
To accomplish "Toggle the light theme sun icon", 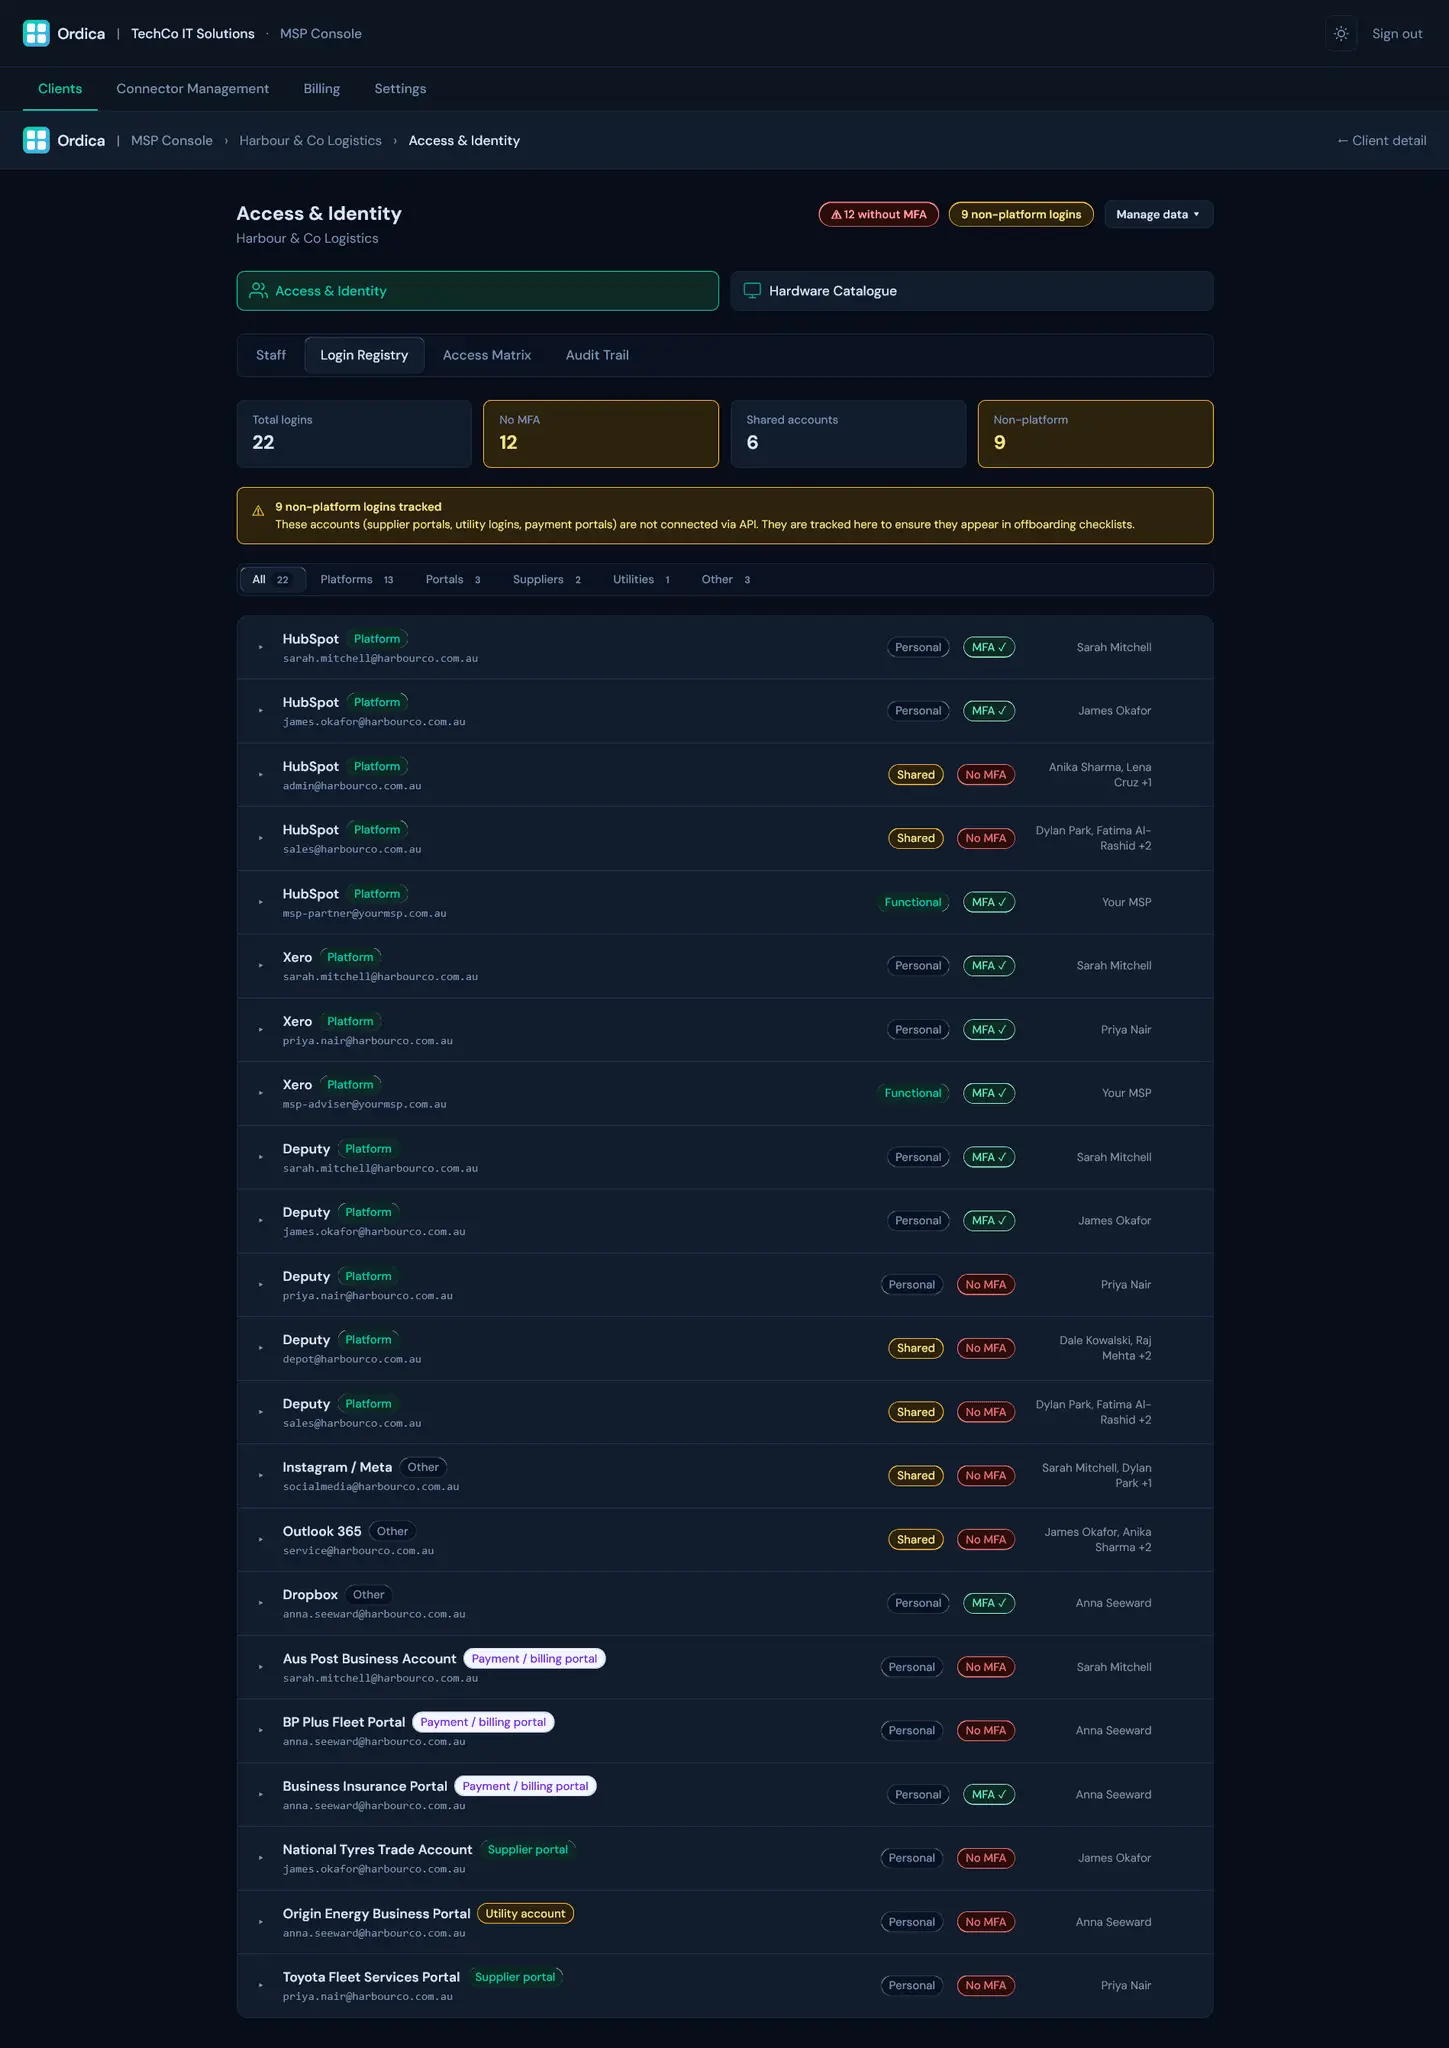I will pyautogui.click(x=1341, y=33).
